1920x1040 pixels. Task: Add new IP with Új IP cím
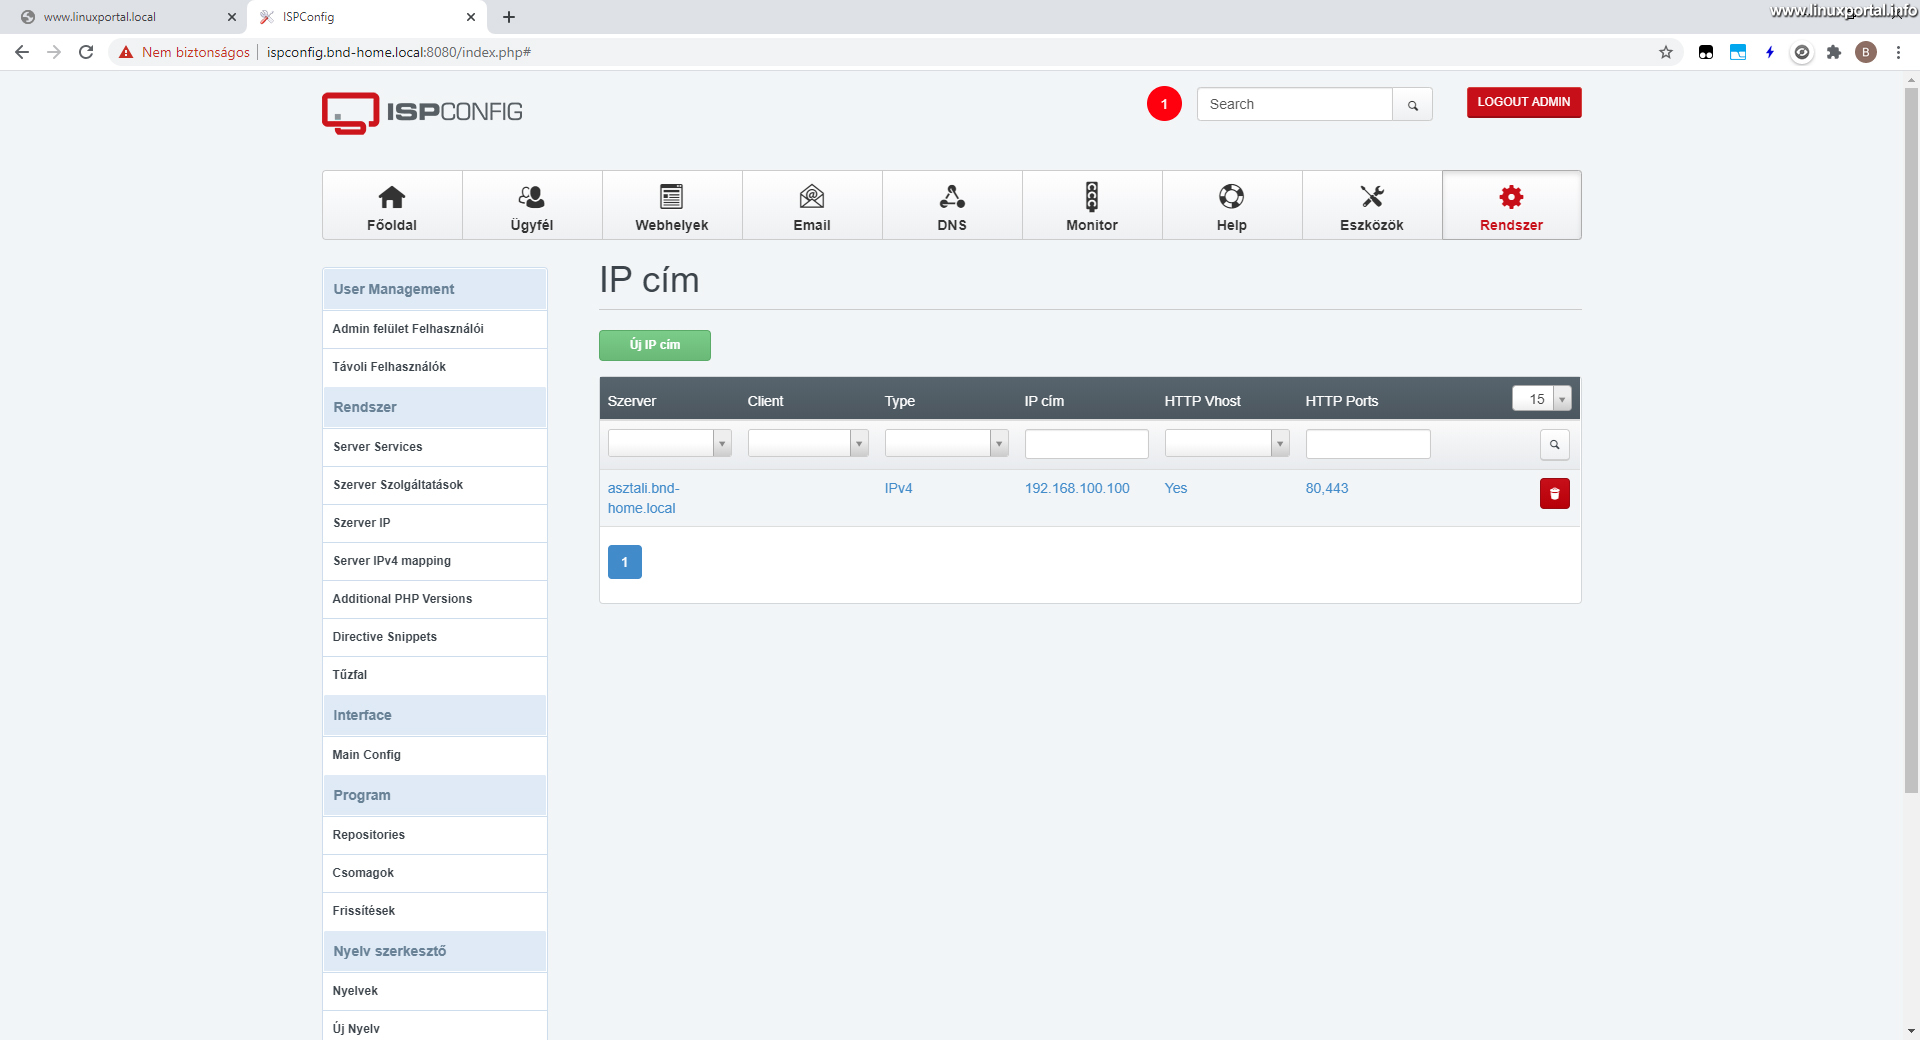click(655, 345)
